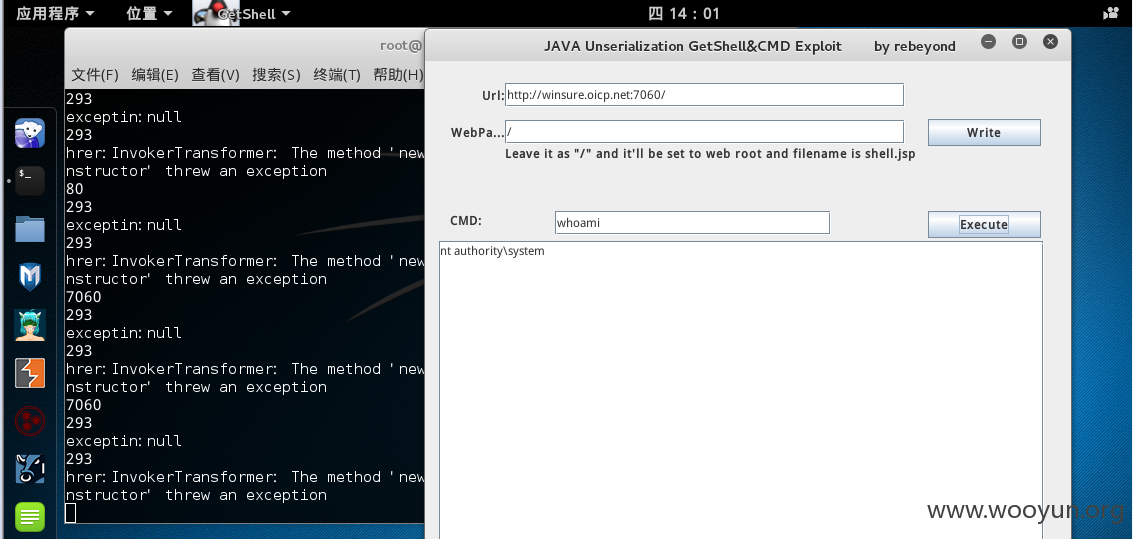The height and width of the screenshot is (539, 1133).
Task: Click the by rebeyond author text
Action: (x=915, y=46)
